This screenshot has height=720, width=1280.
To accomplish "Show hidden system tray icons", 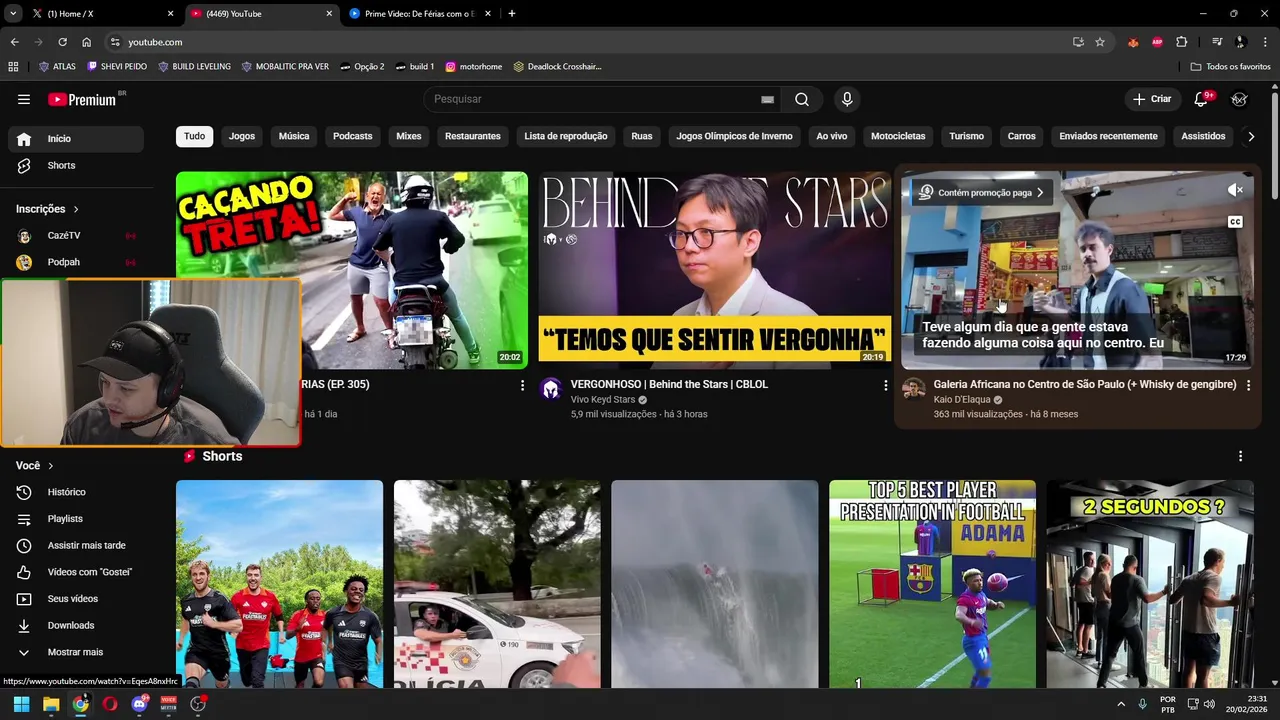I will pyautogui.click(x=1120, y=704).
